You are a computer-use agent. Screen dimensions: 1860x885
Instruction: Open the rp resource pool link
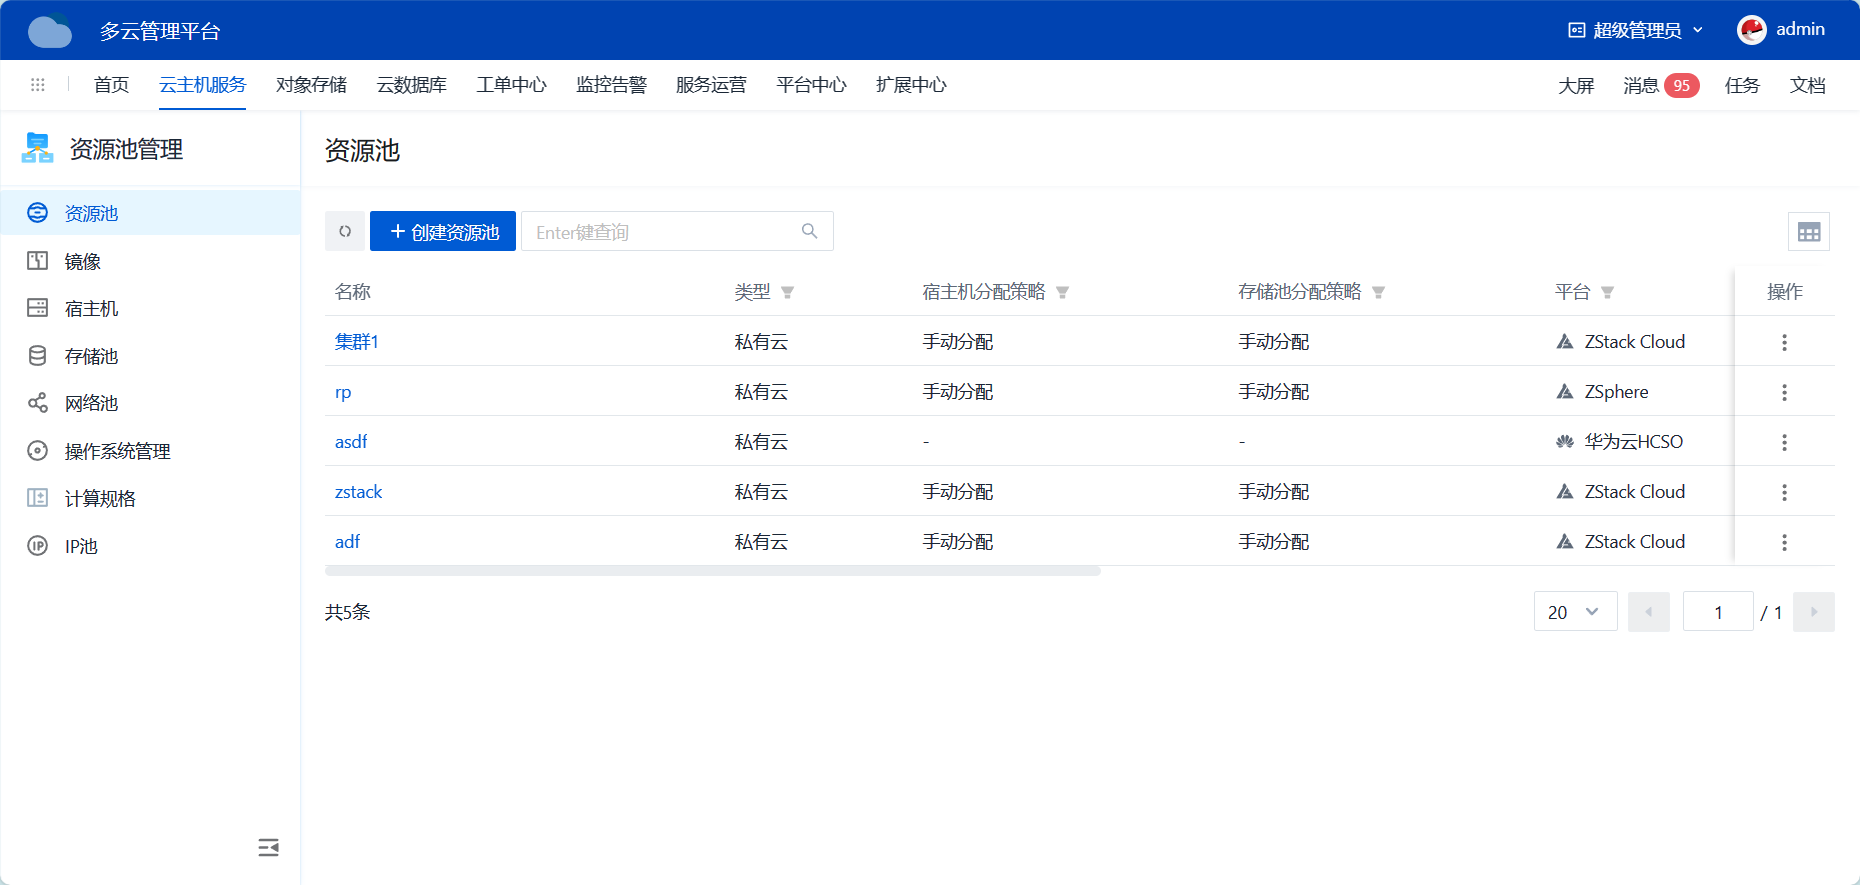(343, 392)
